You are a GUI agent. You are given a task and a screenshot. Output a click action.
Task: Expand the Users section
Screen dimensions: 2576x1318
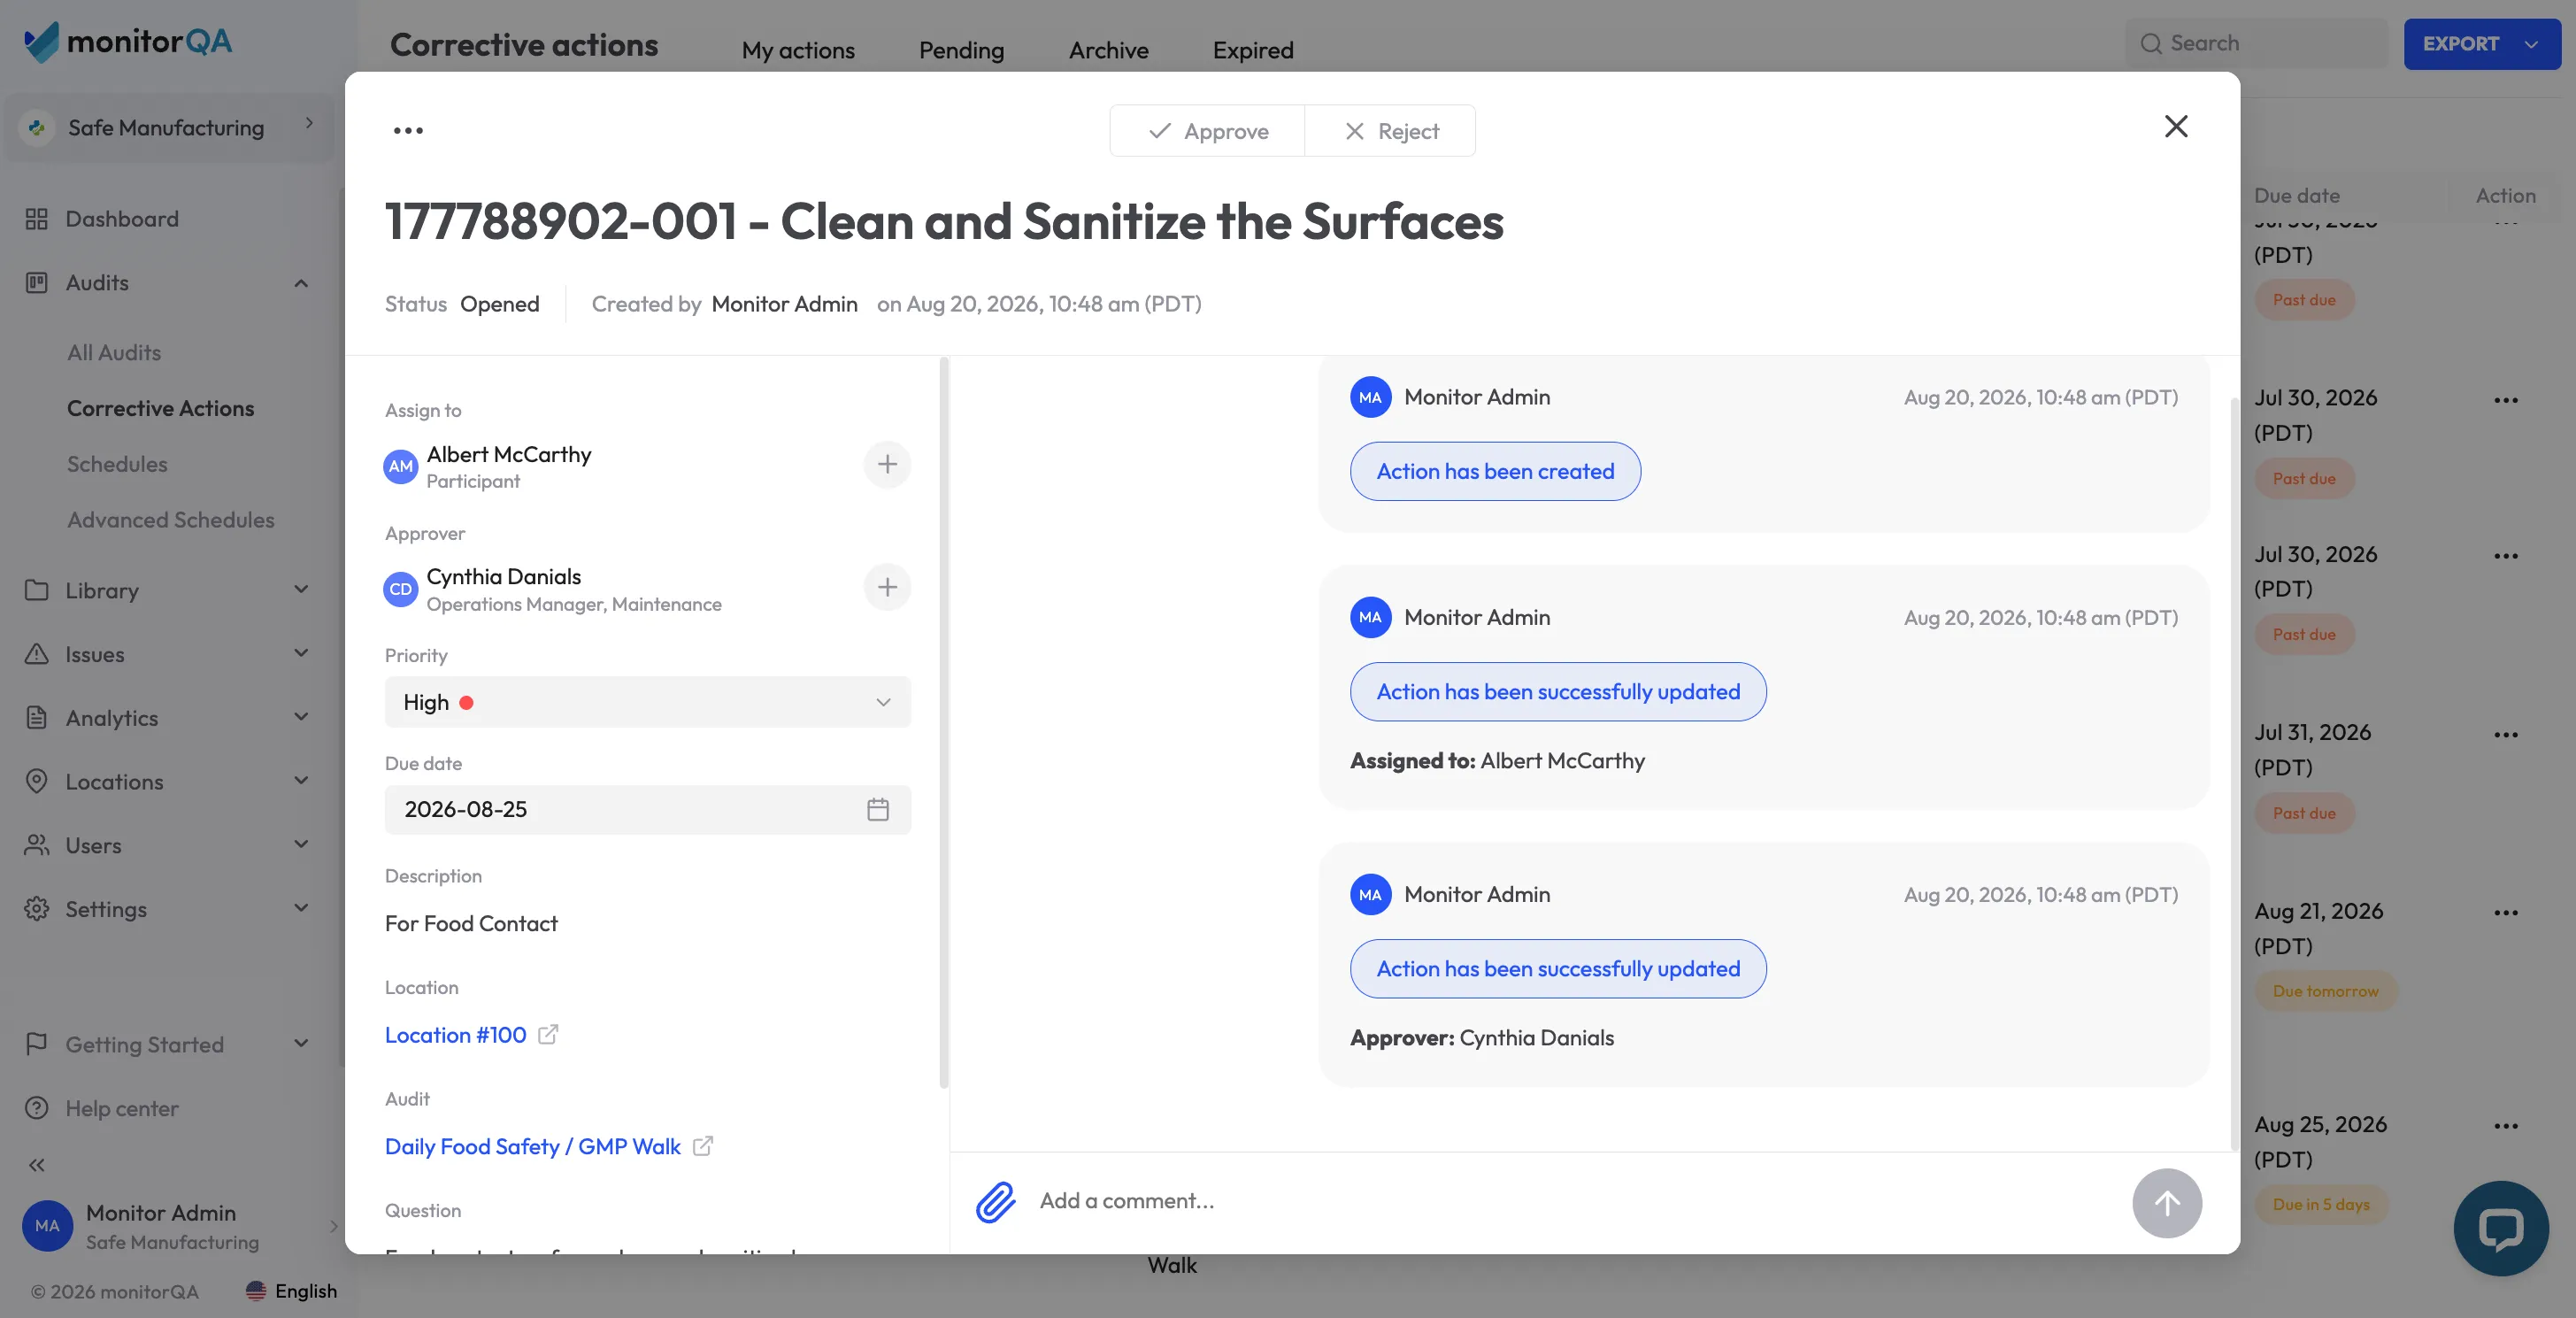(x=301, y=845)
